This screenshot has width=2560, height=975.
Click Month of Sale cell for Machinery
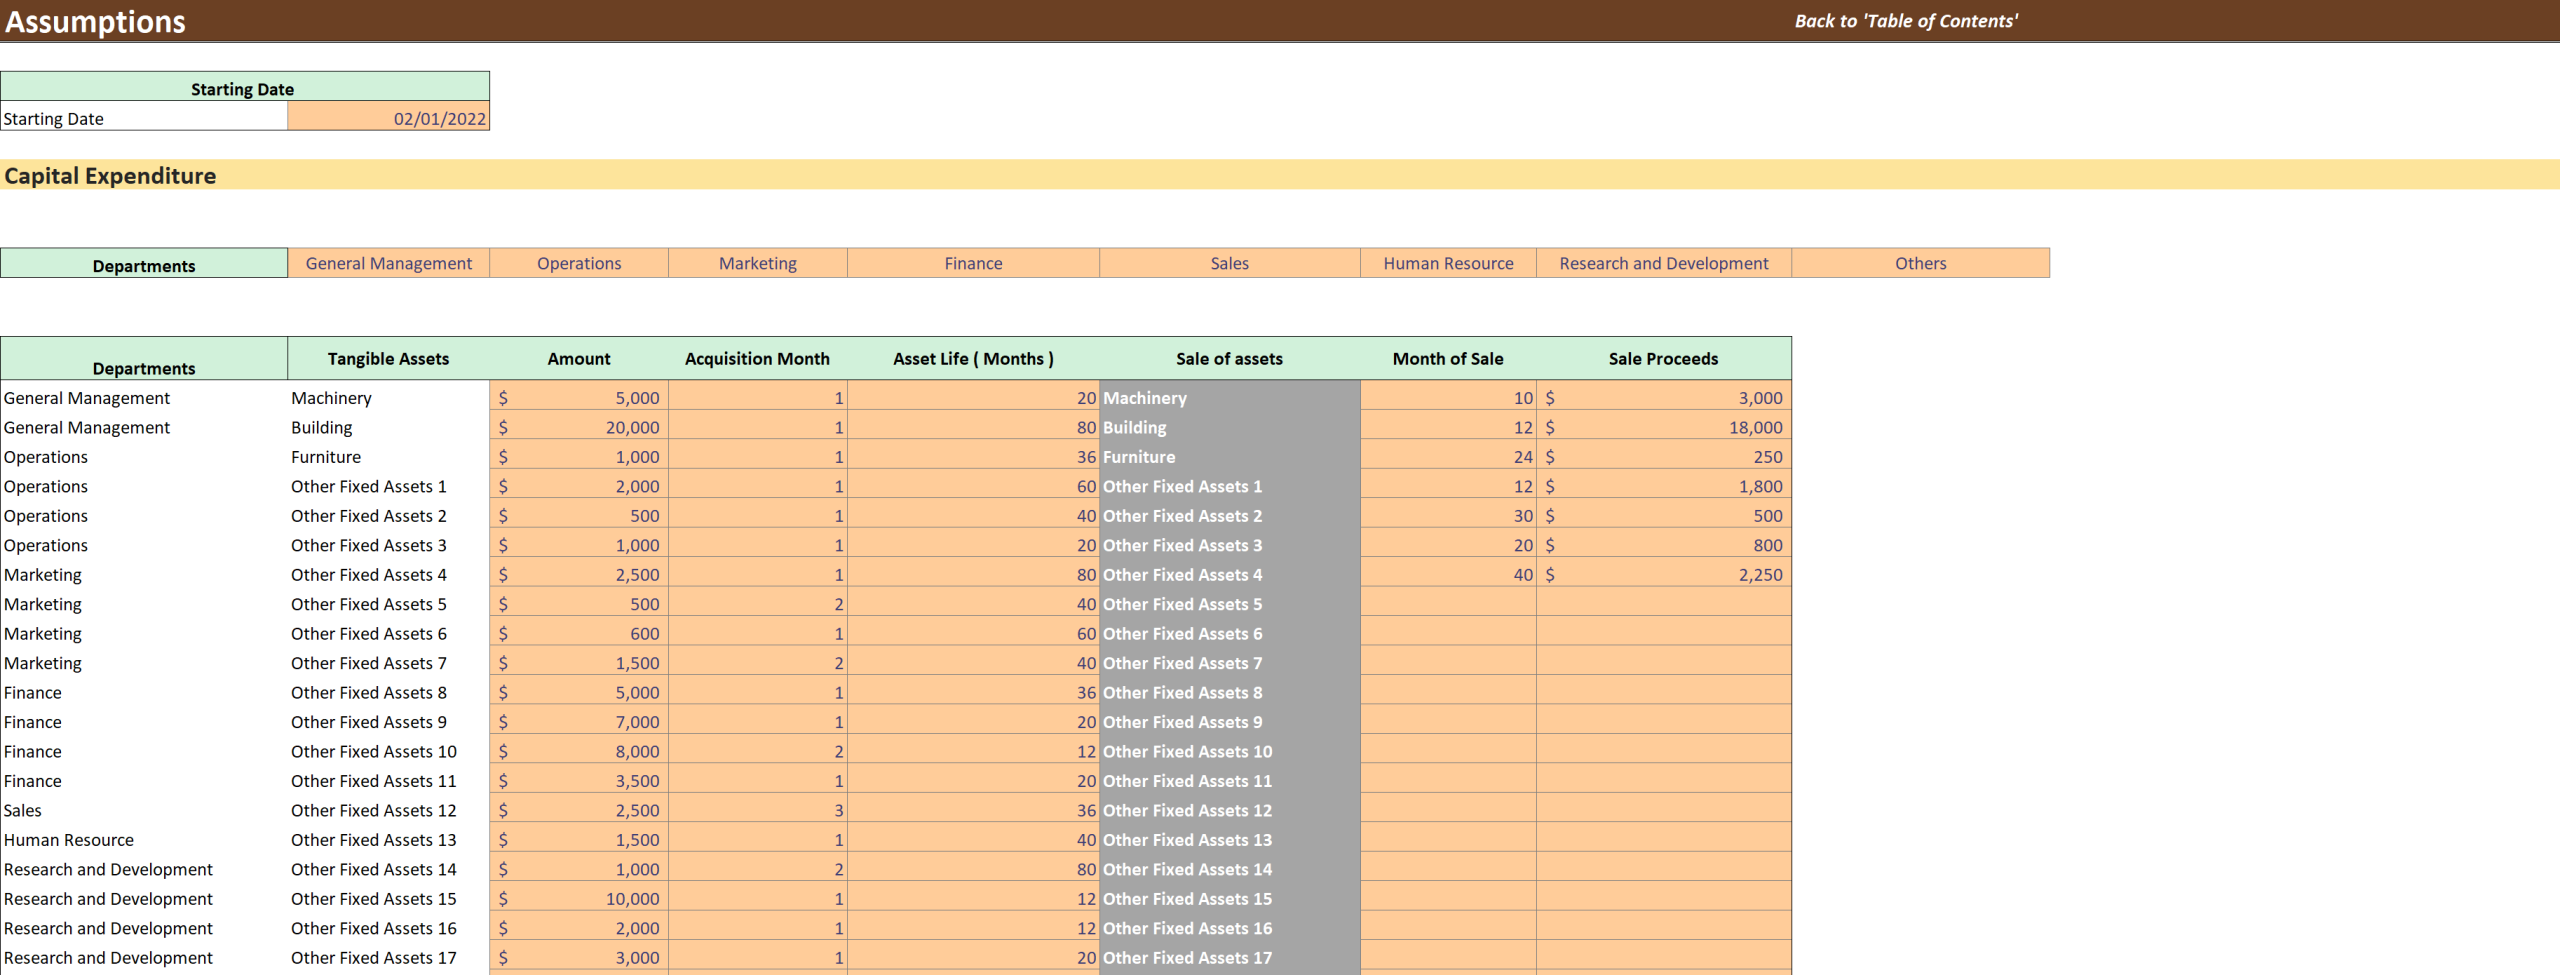tap(1447, 398)
